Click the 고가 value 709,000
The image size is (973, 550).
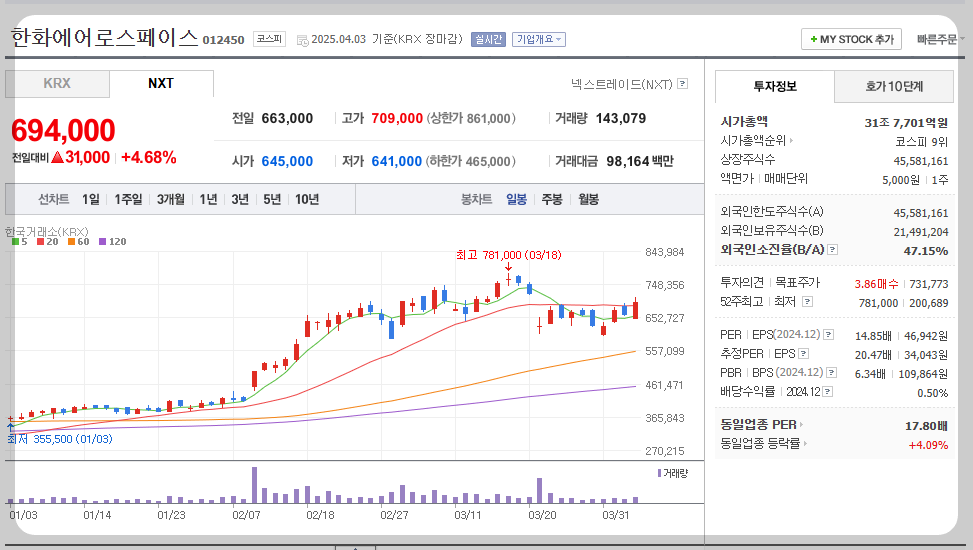pyautogui.click(x=397, y=119)
